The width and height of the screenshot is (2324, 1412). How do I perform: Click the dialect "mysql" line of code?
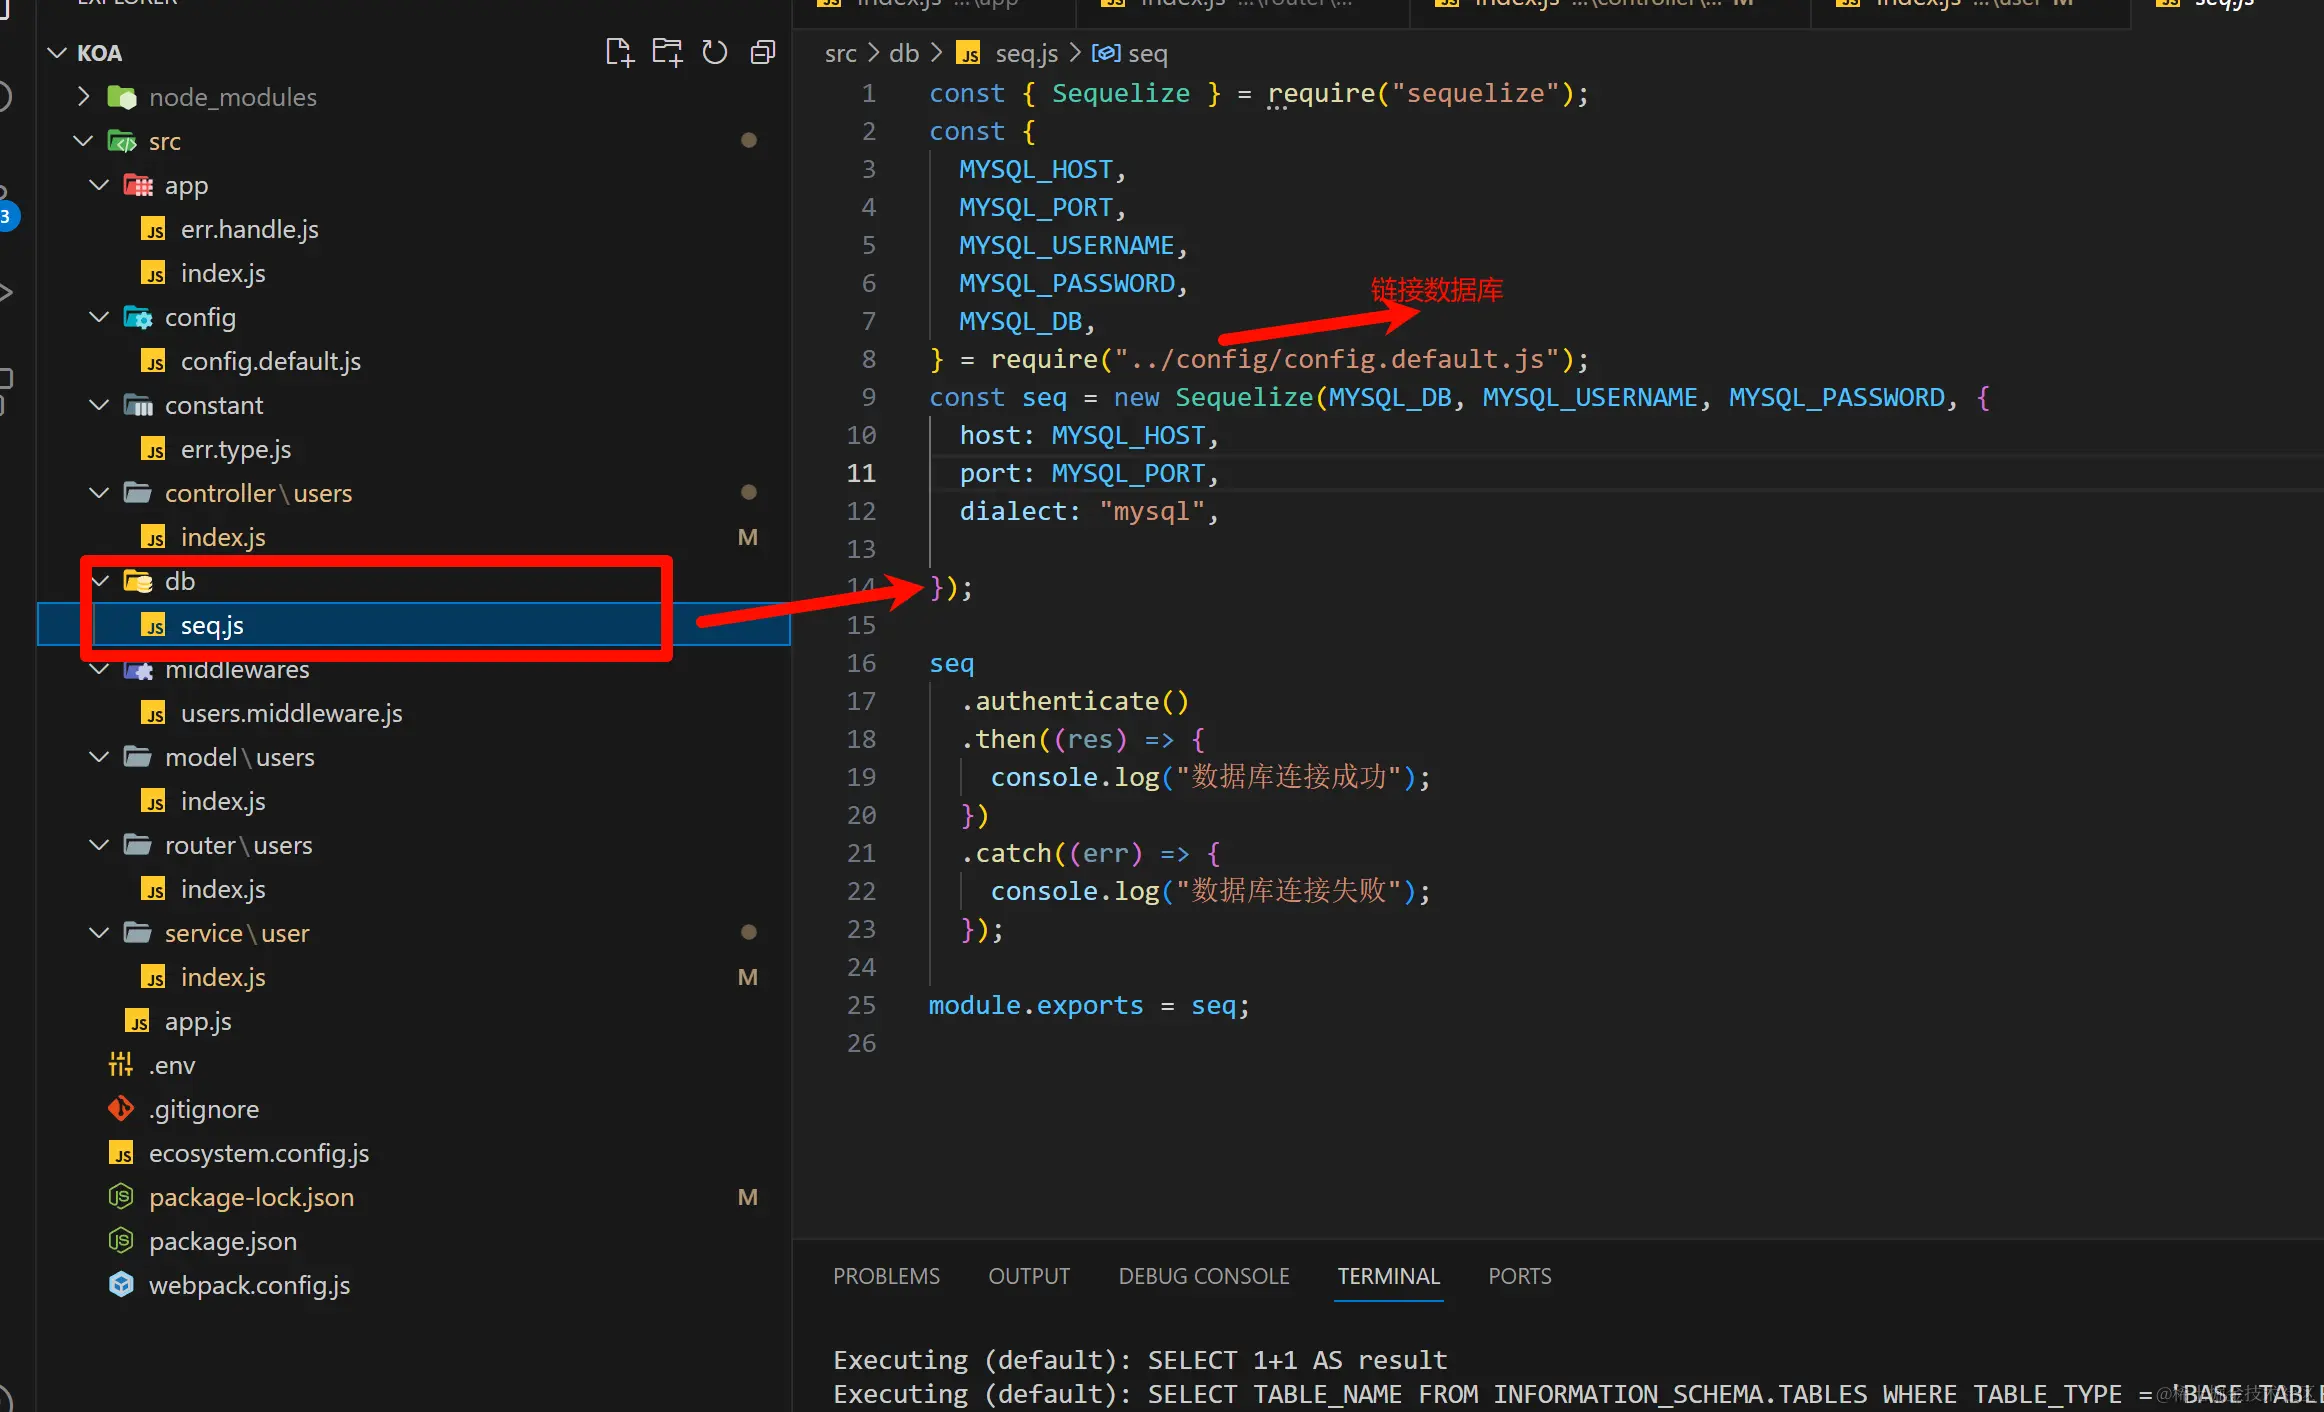pyautogui.click(x=1089, y=511)
